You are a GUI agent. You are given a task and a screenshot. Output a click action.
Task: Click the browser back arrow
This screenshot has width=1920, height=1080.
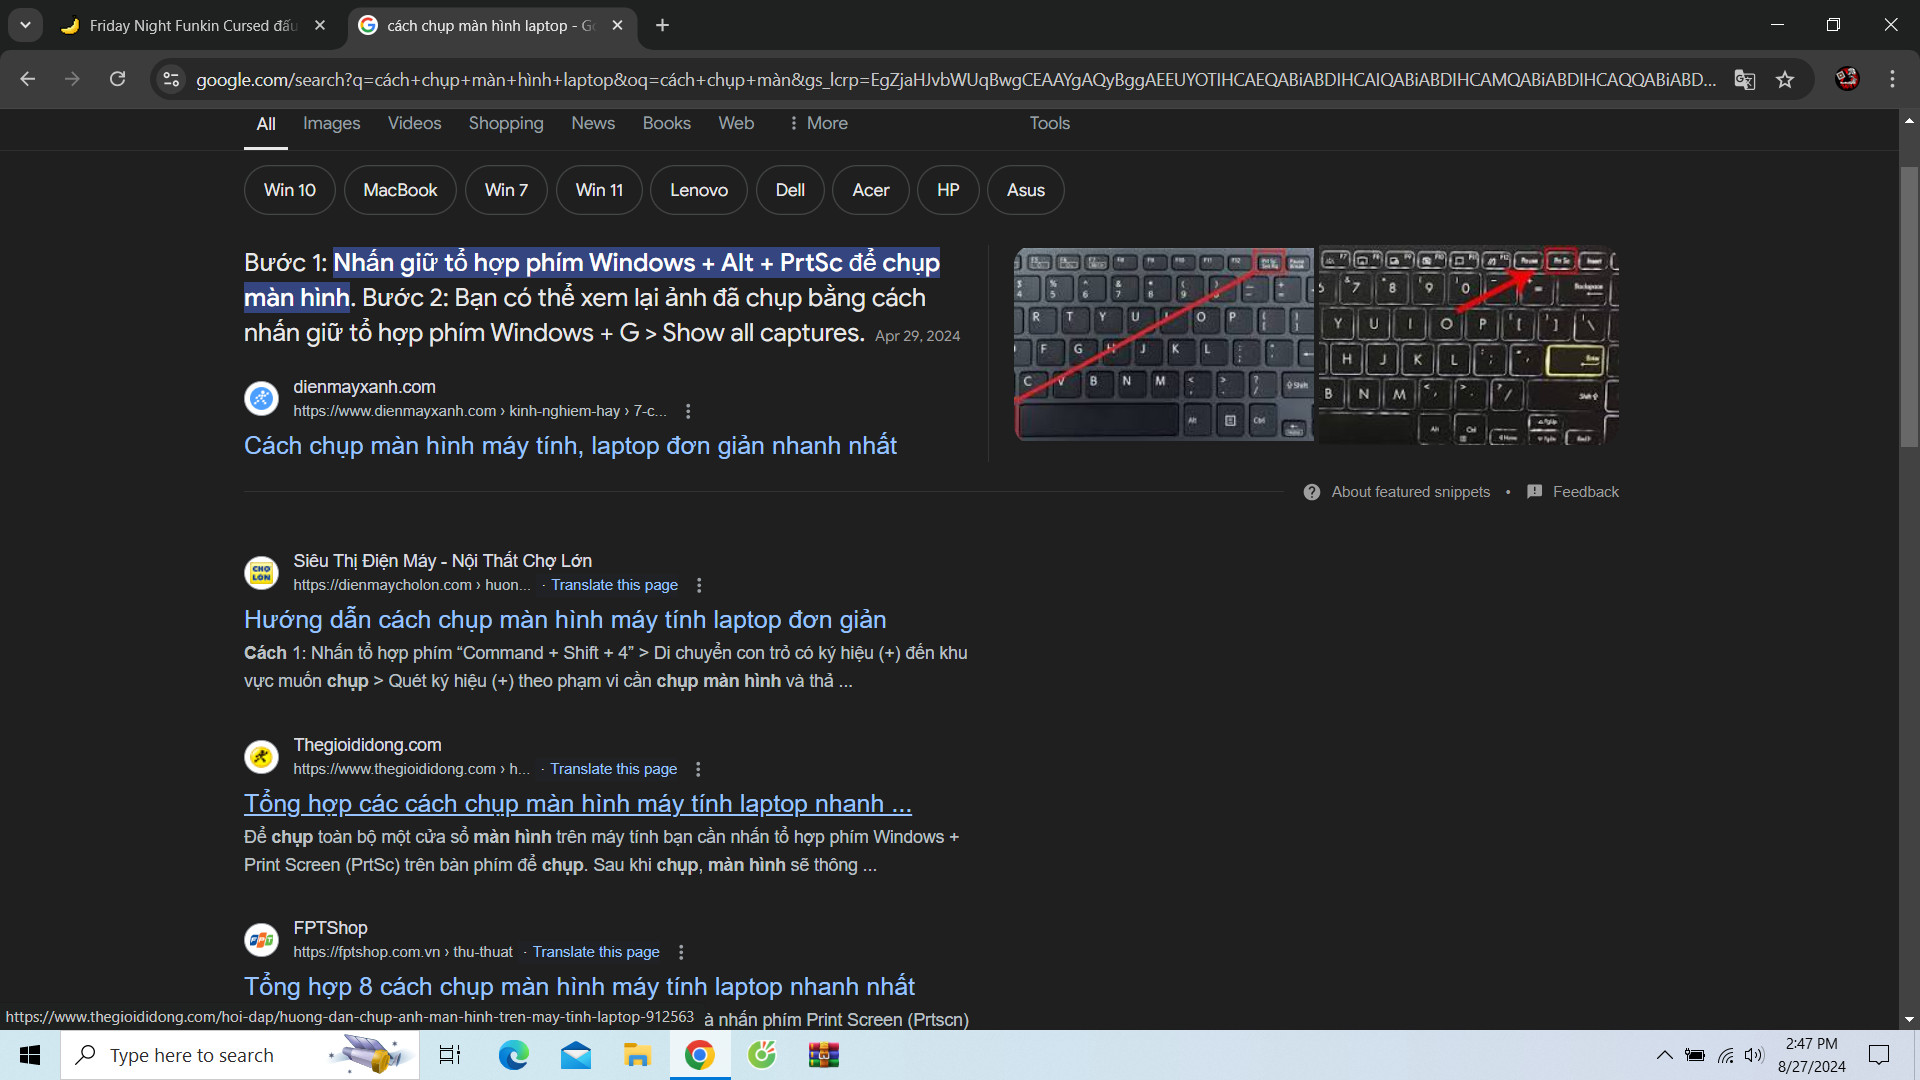(x=28, y=79)
